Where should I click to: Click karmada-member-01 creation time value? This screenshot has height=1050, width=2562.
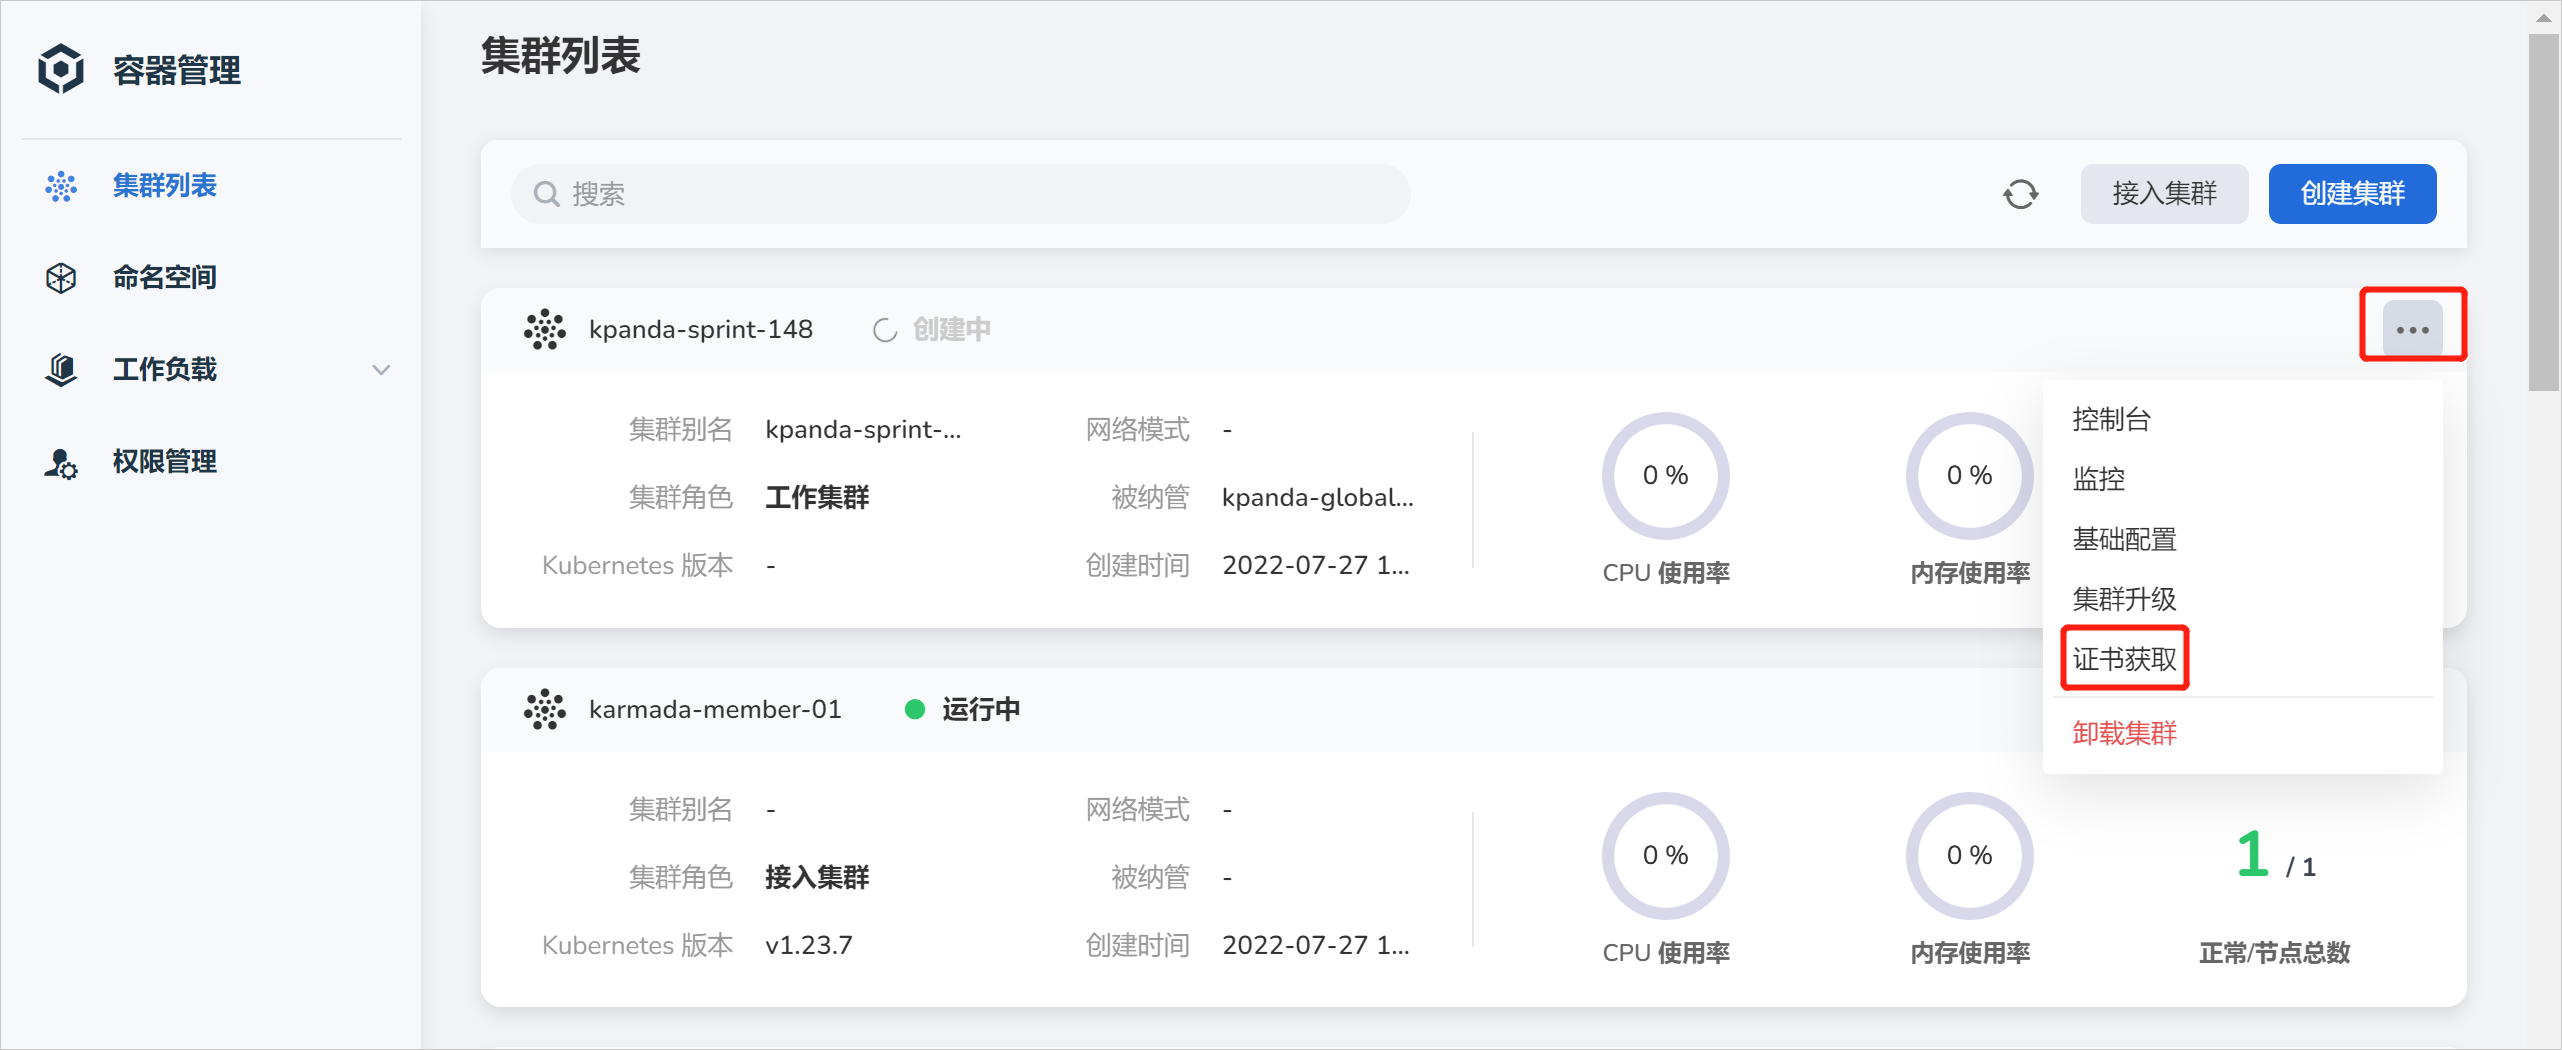coord(1315,945)
